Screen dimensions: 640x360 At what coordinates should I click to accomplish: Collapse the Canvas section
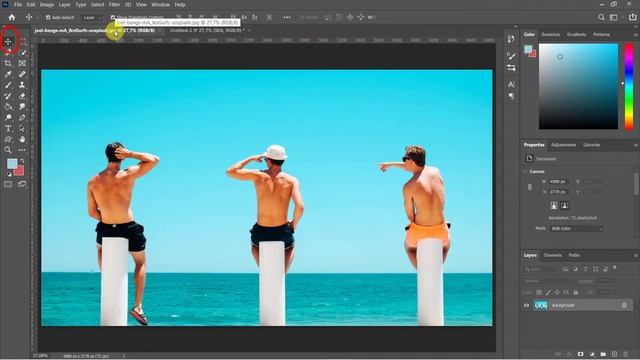coord(526,171)
